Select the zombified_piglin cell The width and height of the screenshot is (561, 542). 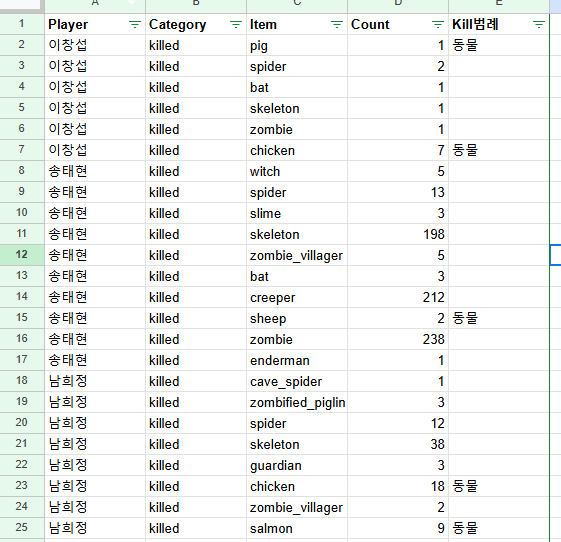point(297,402)
